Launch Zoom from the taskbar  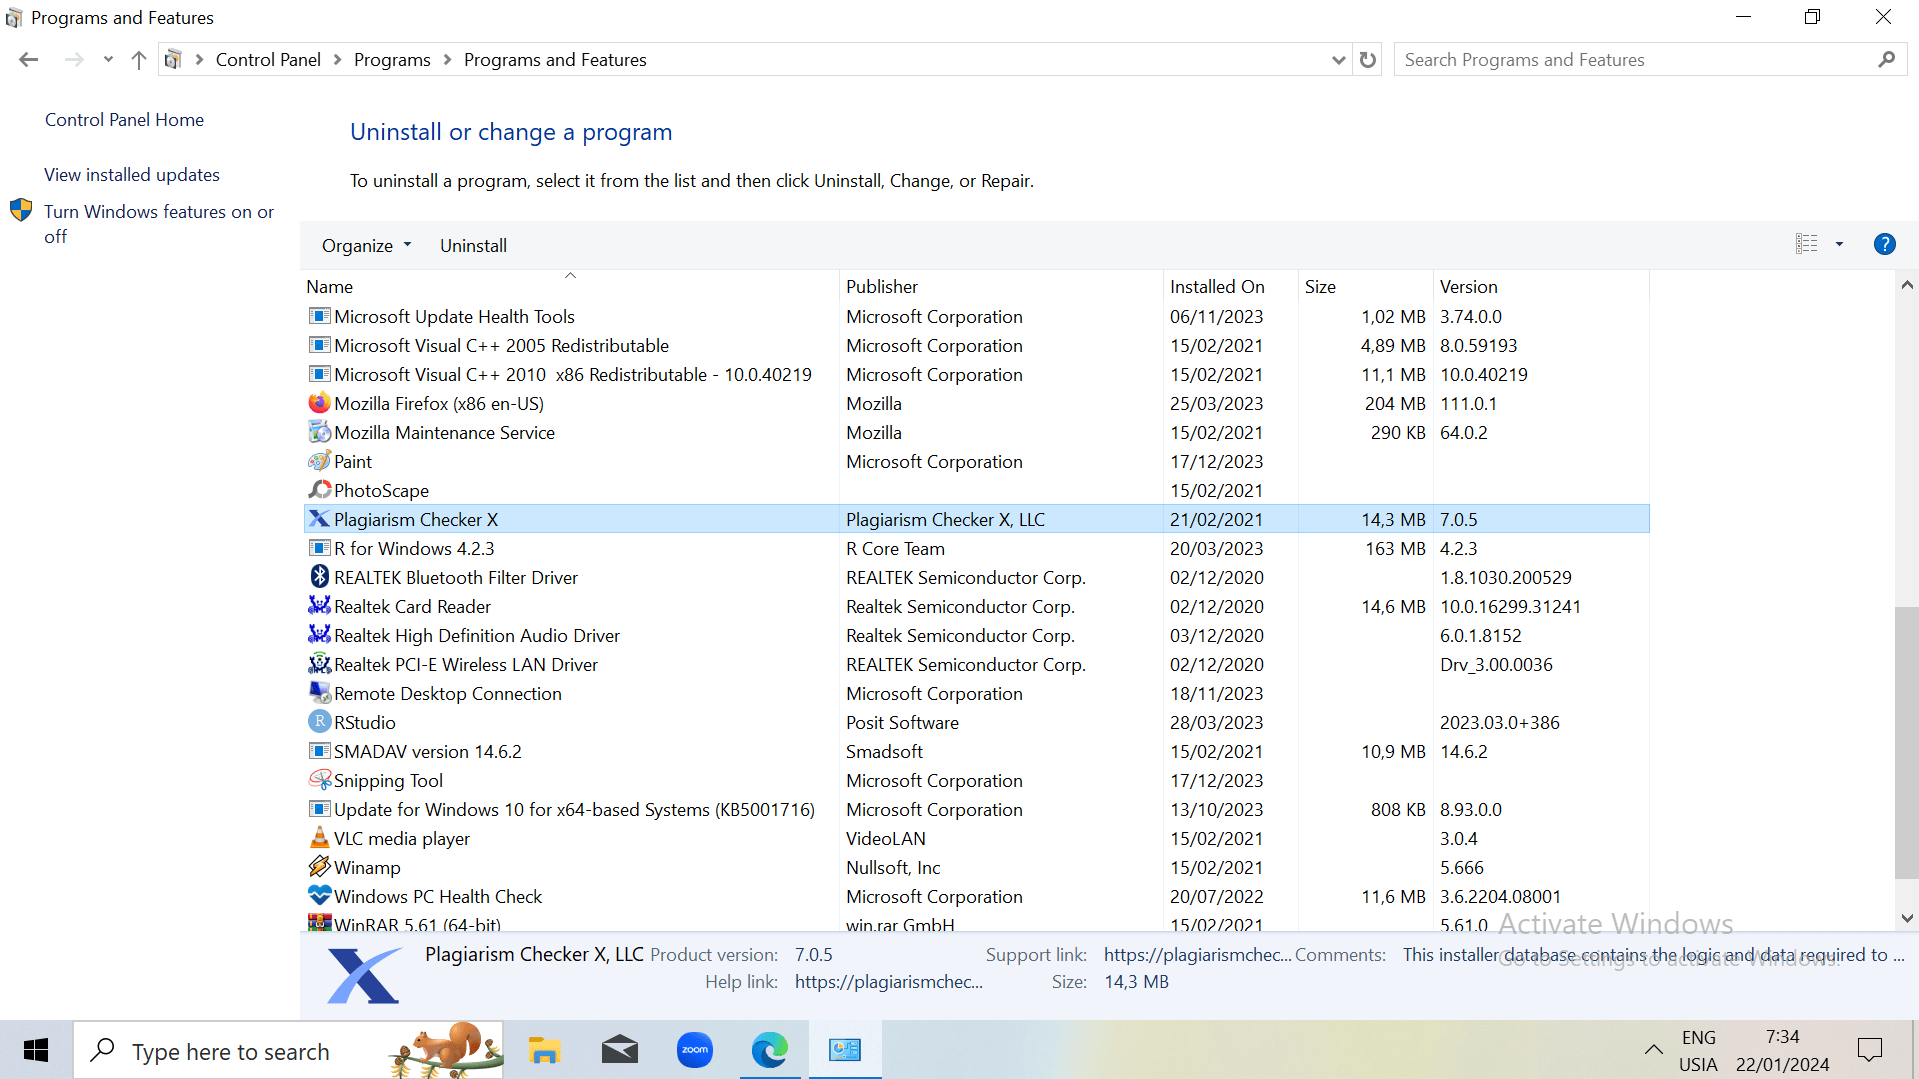pos(695,1050)
